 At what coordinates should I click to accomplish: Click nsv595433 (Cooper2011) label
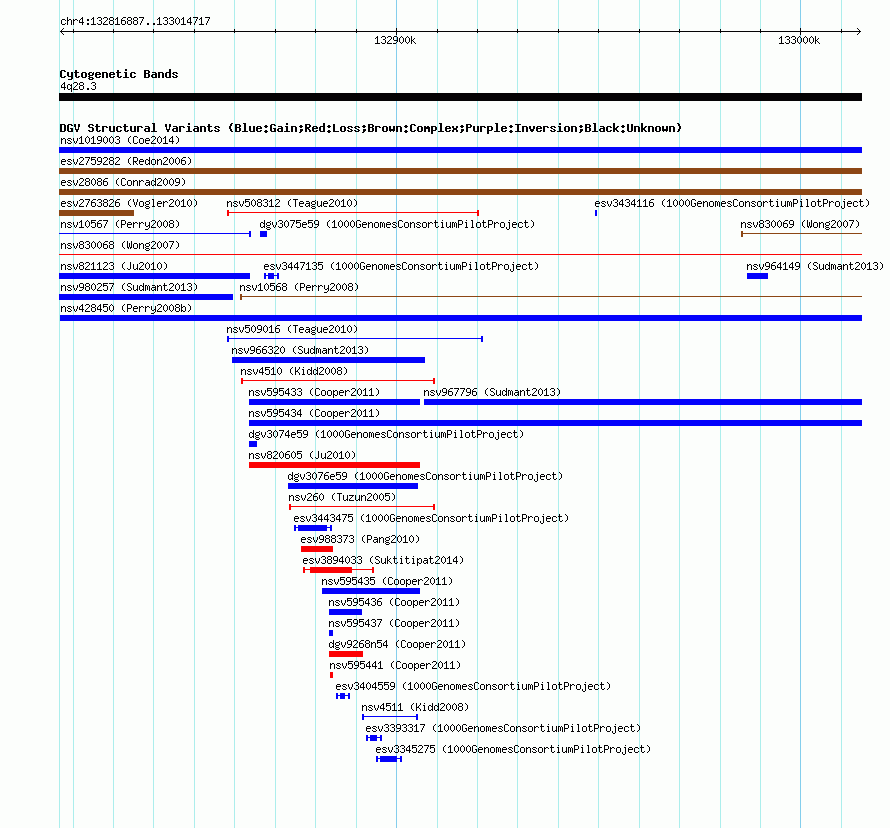pyautogui.click(x=314, y=392)
